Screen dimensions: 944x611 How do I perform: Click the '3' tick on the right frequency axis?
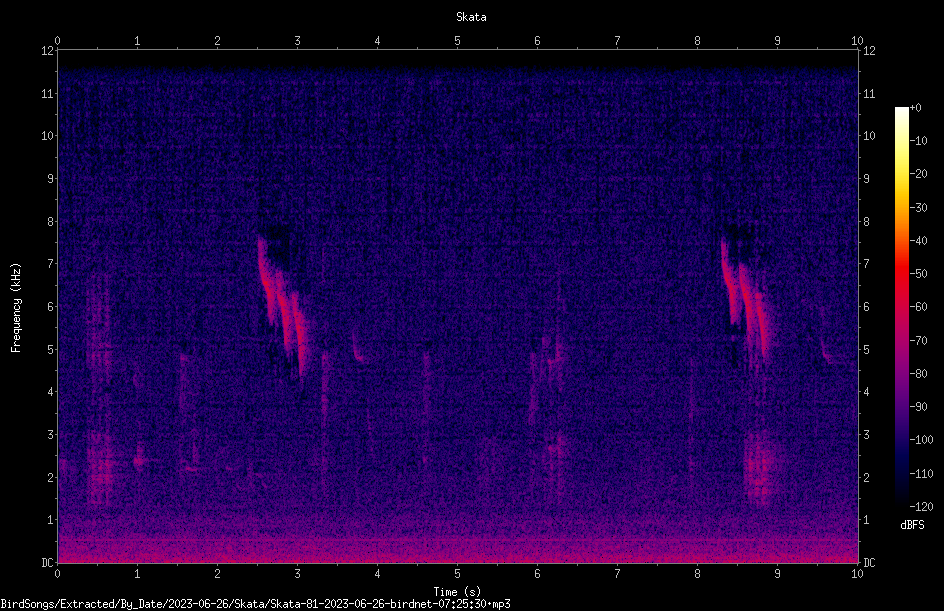(866, 435)
